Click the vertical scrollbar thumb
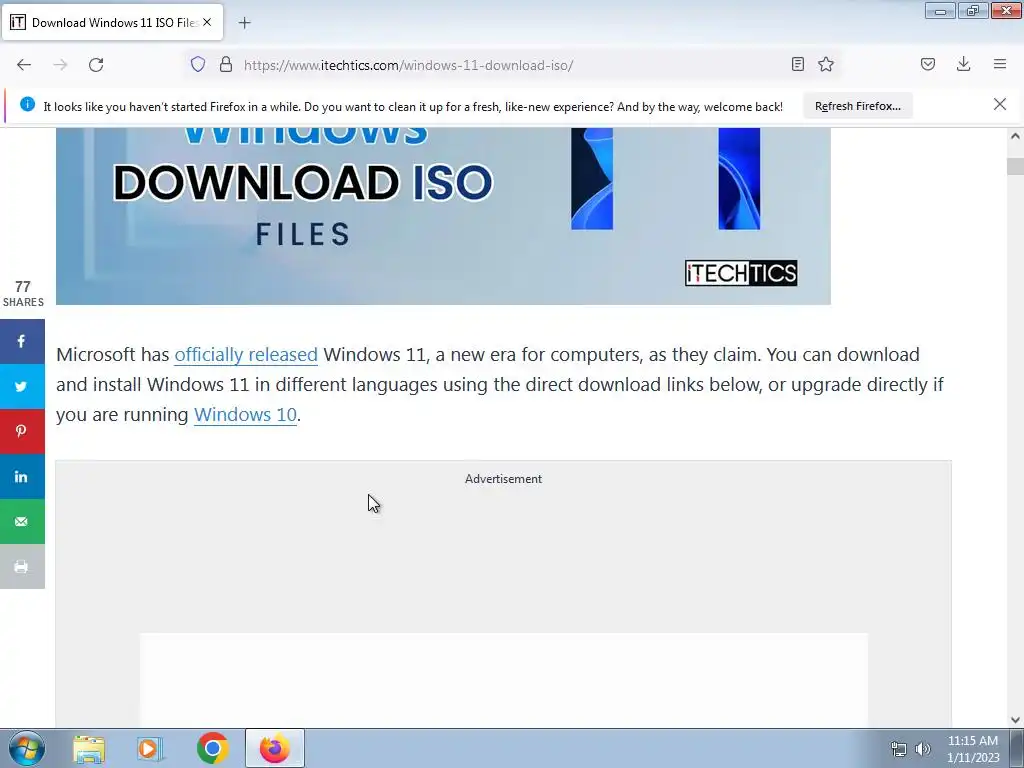The height and width of the screenshot is (768, 1024). 1015,167
